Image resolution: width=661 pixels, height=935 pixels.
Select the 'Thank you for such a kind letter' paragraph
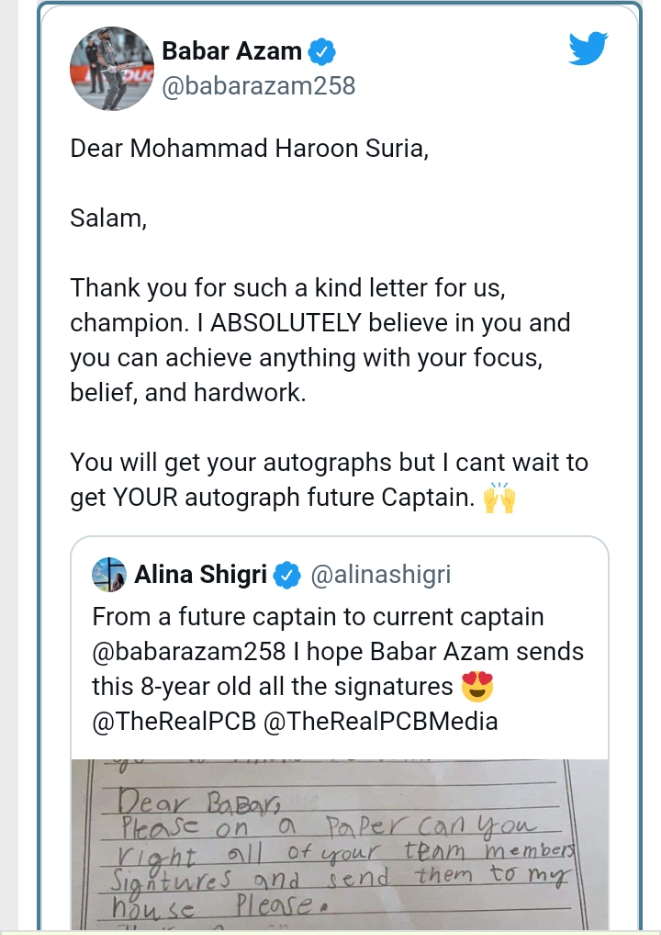(322, 340)
